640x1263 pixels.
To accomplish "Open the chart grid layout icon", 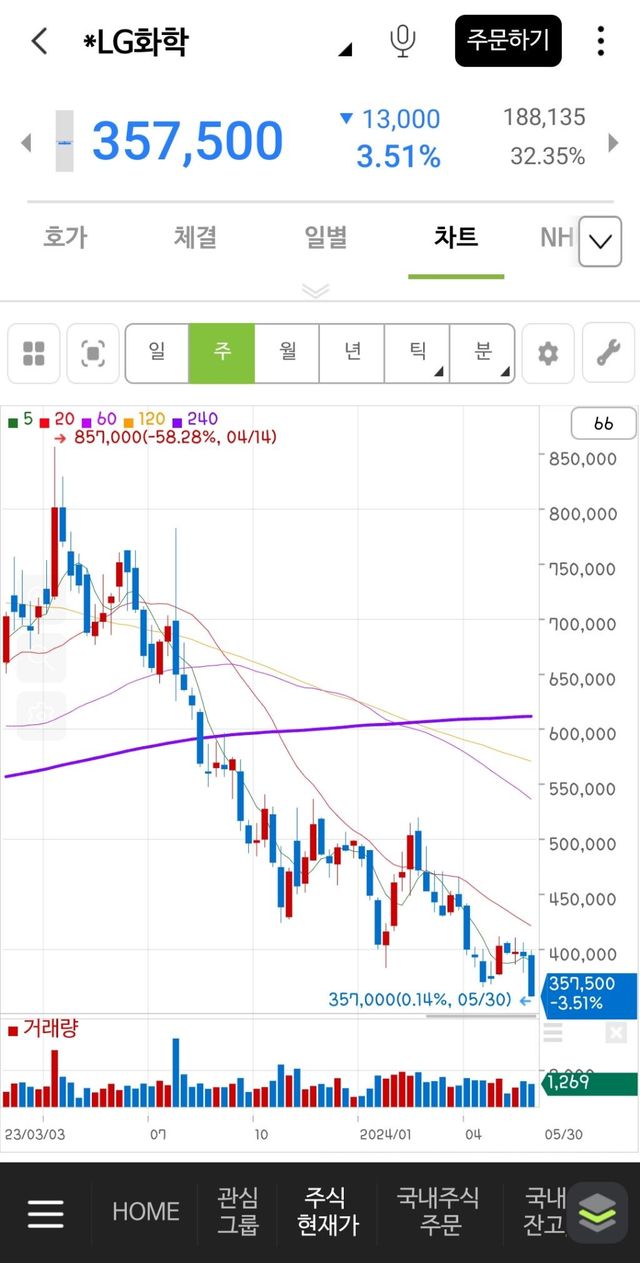I will point(34,353).
